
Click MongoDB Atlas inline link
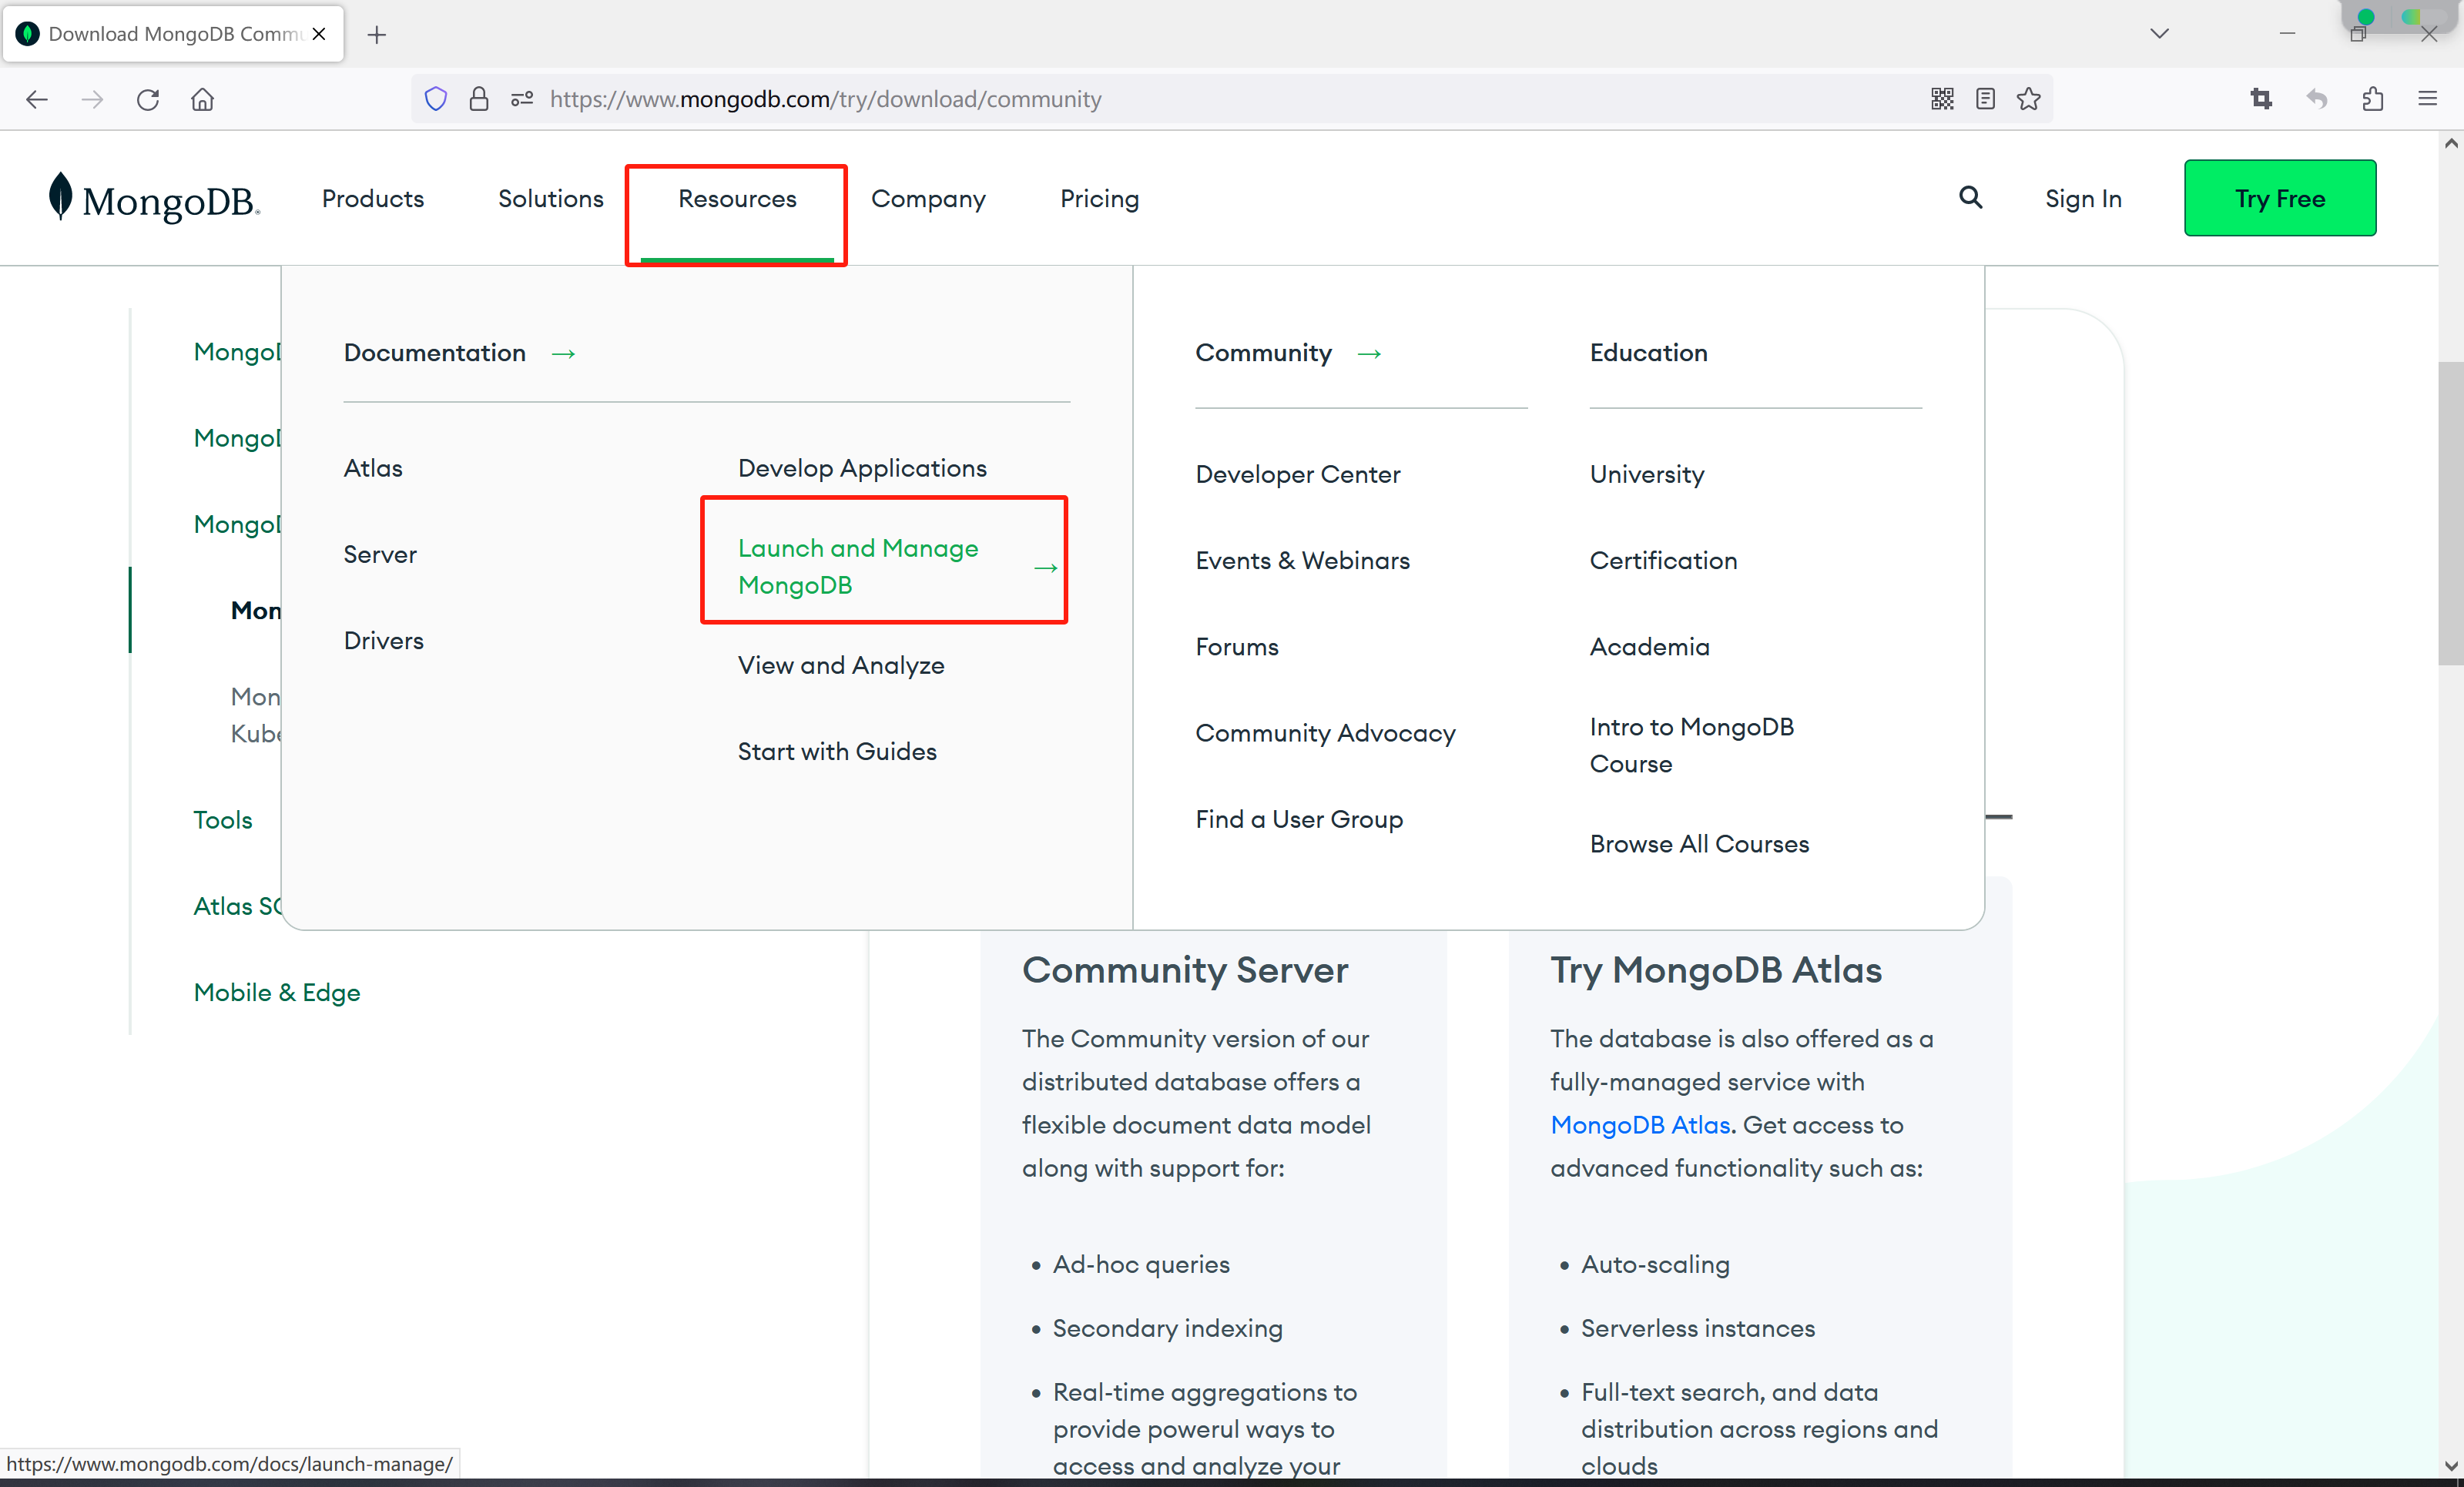(x=1640, y=1125)
